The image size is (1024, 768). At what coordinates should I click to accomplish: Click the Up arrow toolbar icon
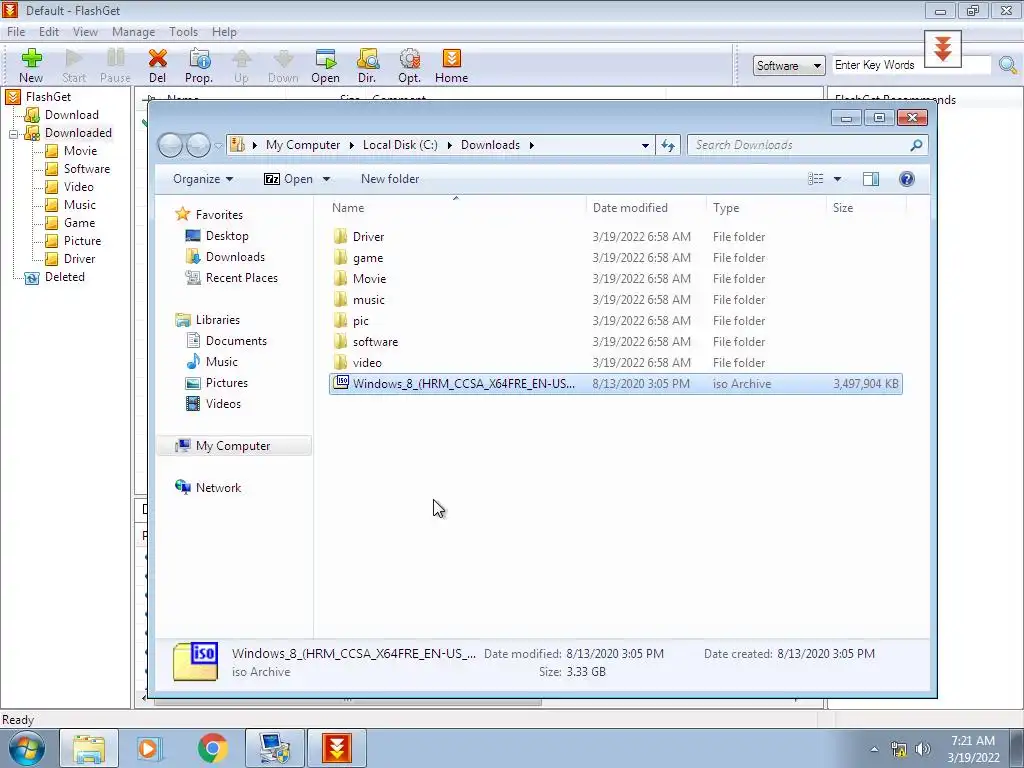coord(242,65)
